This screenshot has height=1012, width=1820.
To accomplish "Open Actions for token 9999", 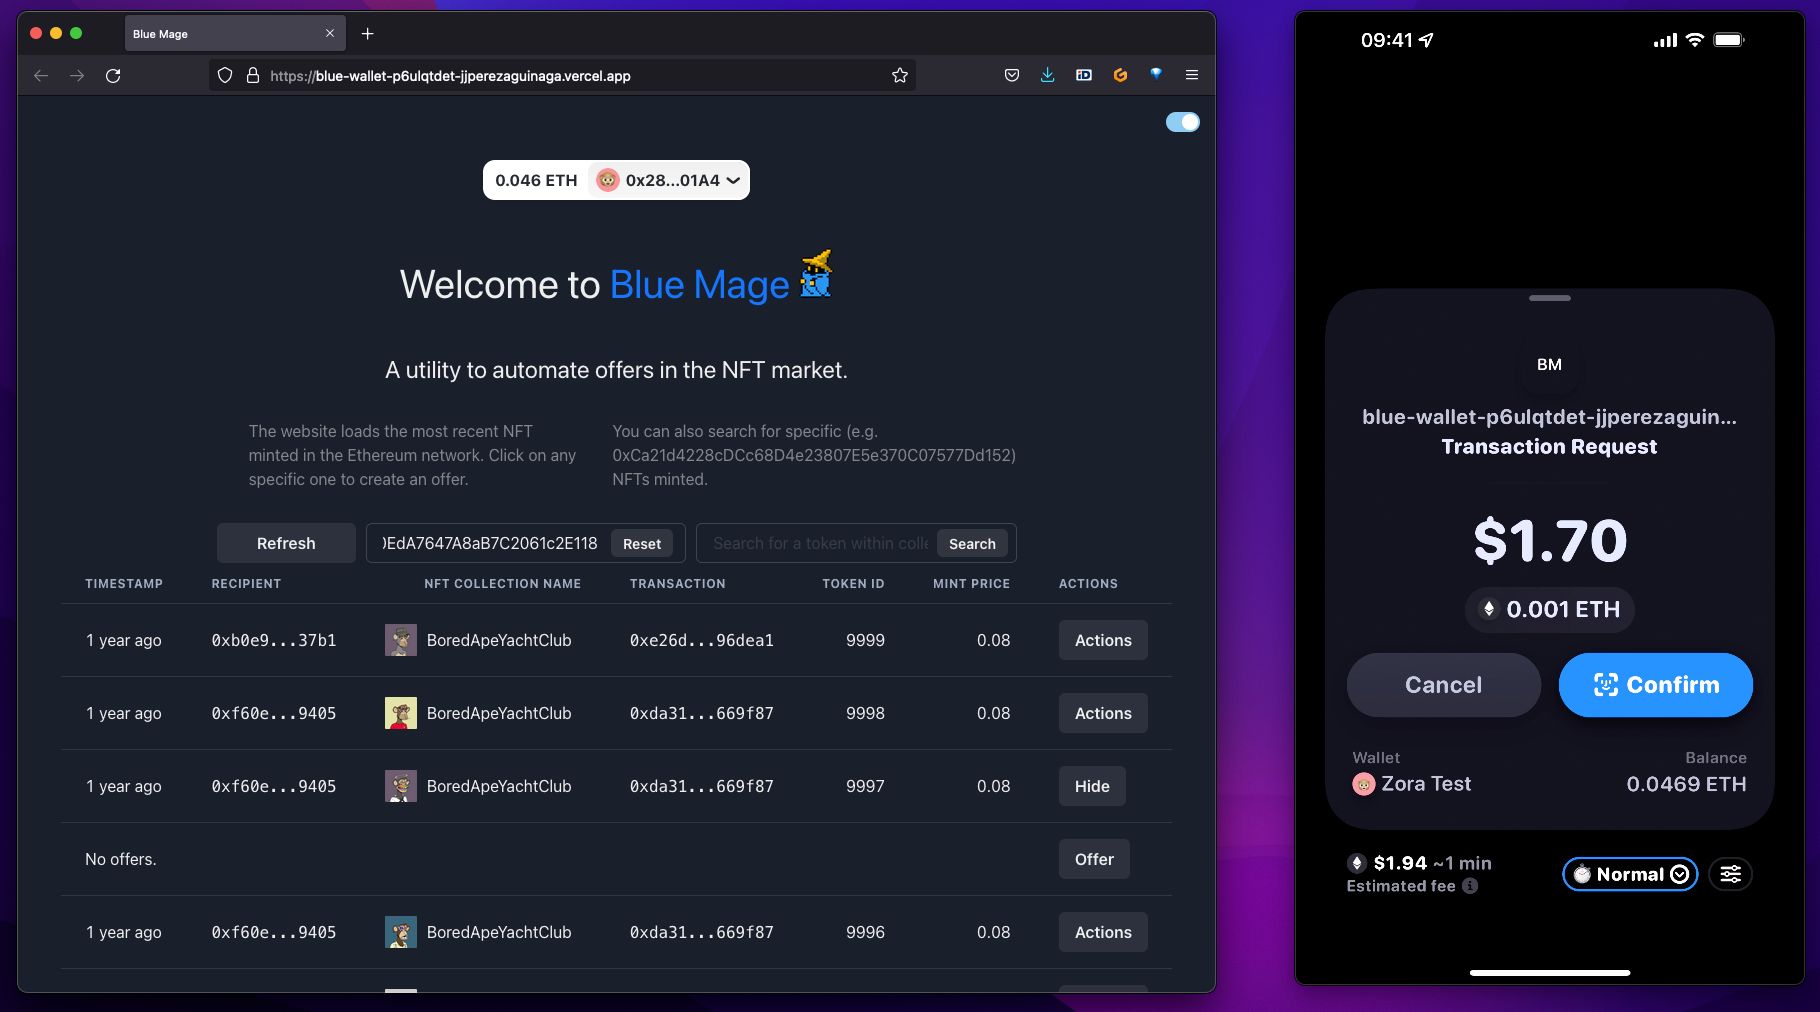I will [1103, 640].
